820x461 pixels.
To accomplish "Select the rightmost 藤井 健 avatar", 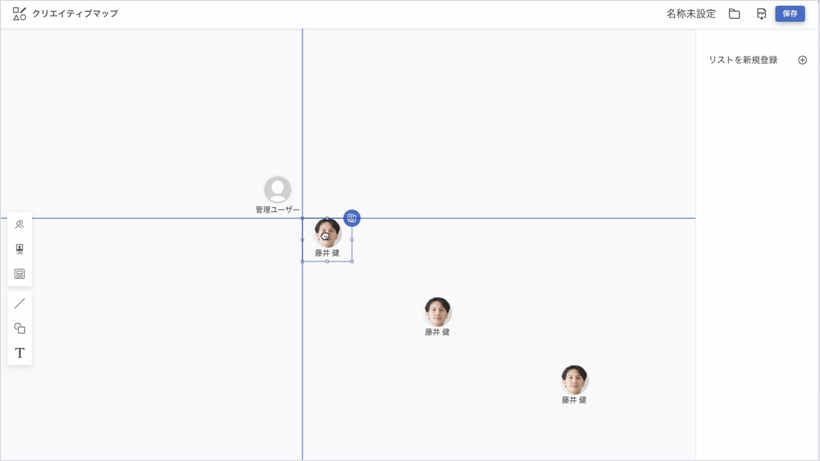I will point(574,379).
